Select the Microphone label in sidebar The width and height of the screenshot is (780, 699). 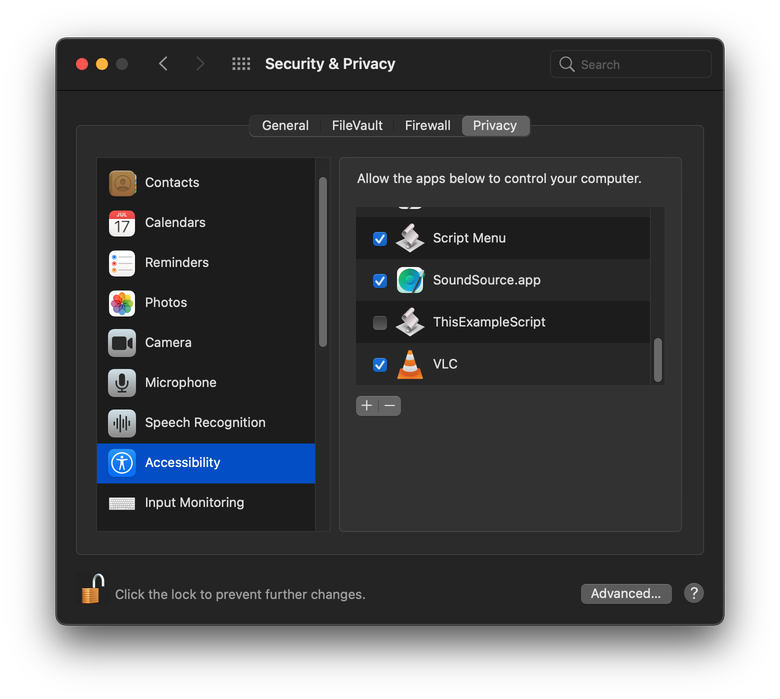181,382
